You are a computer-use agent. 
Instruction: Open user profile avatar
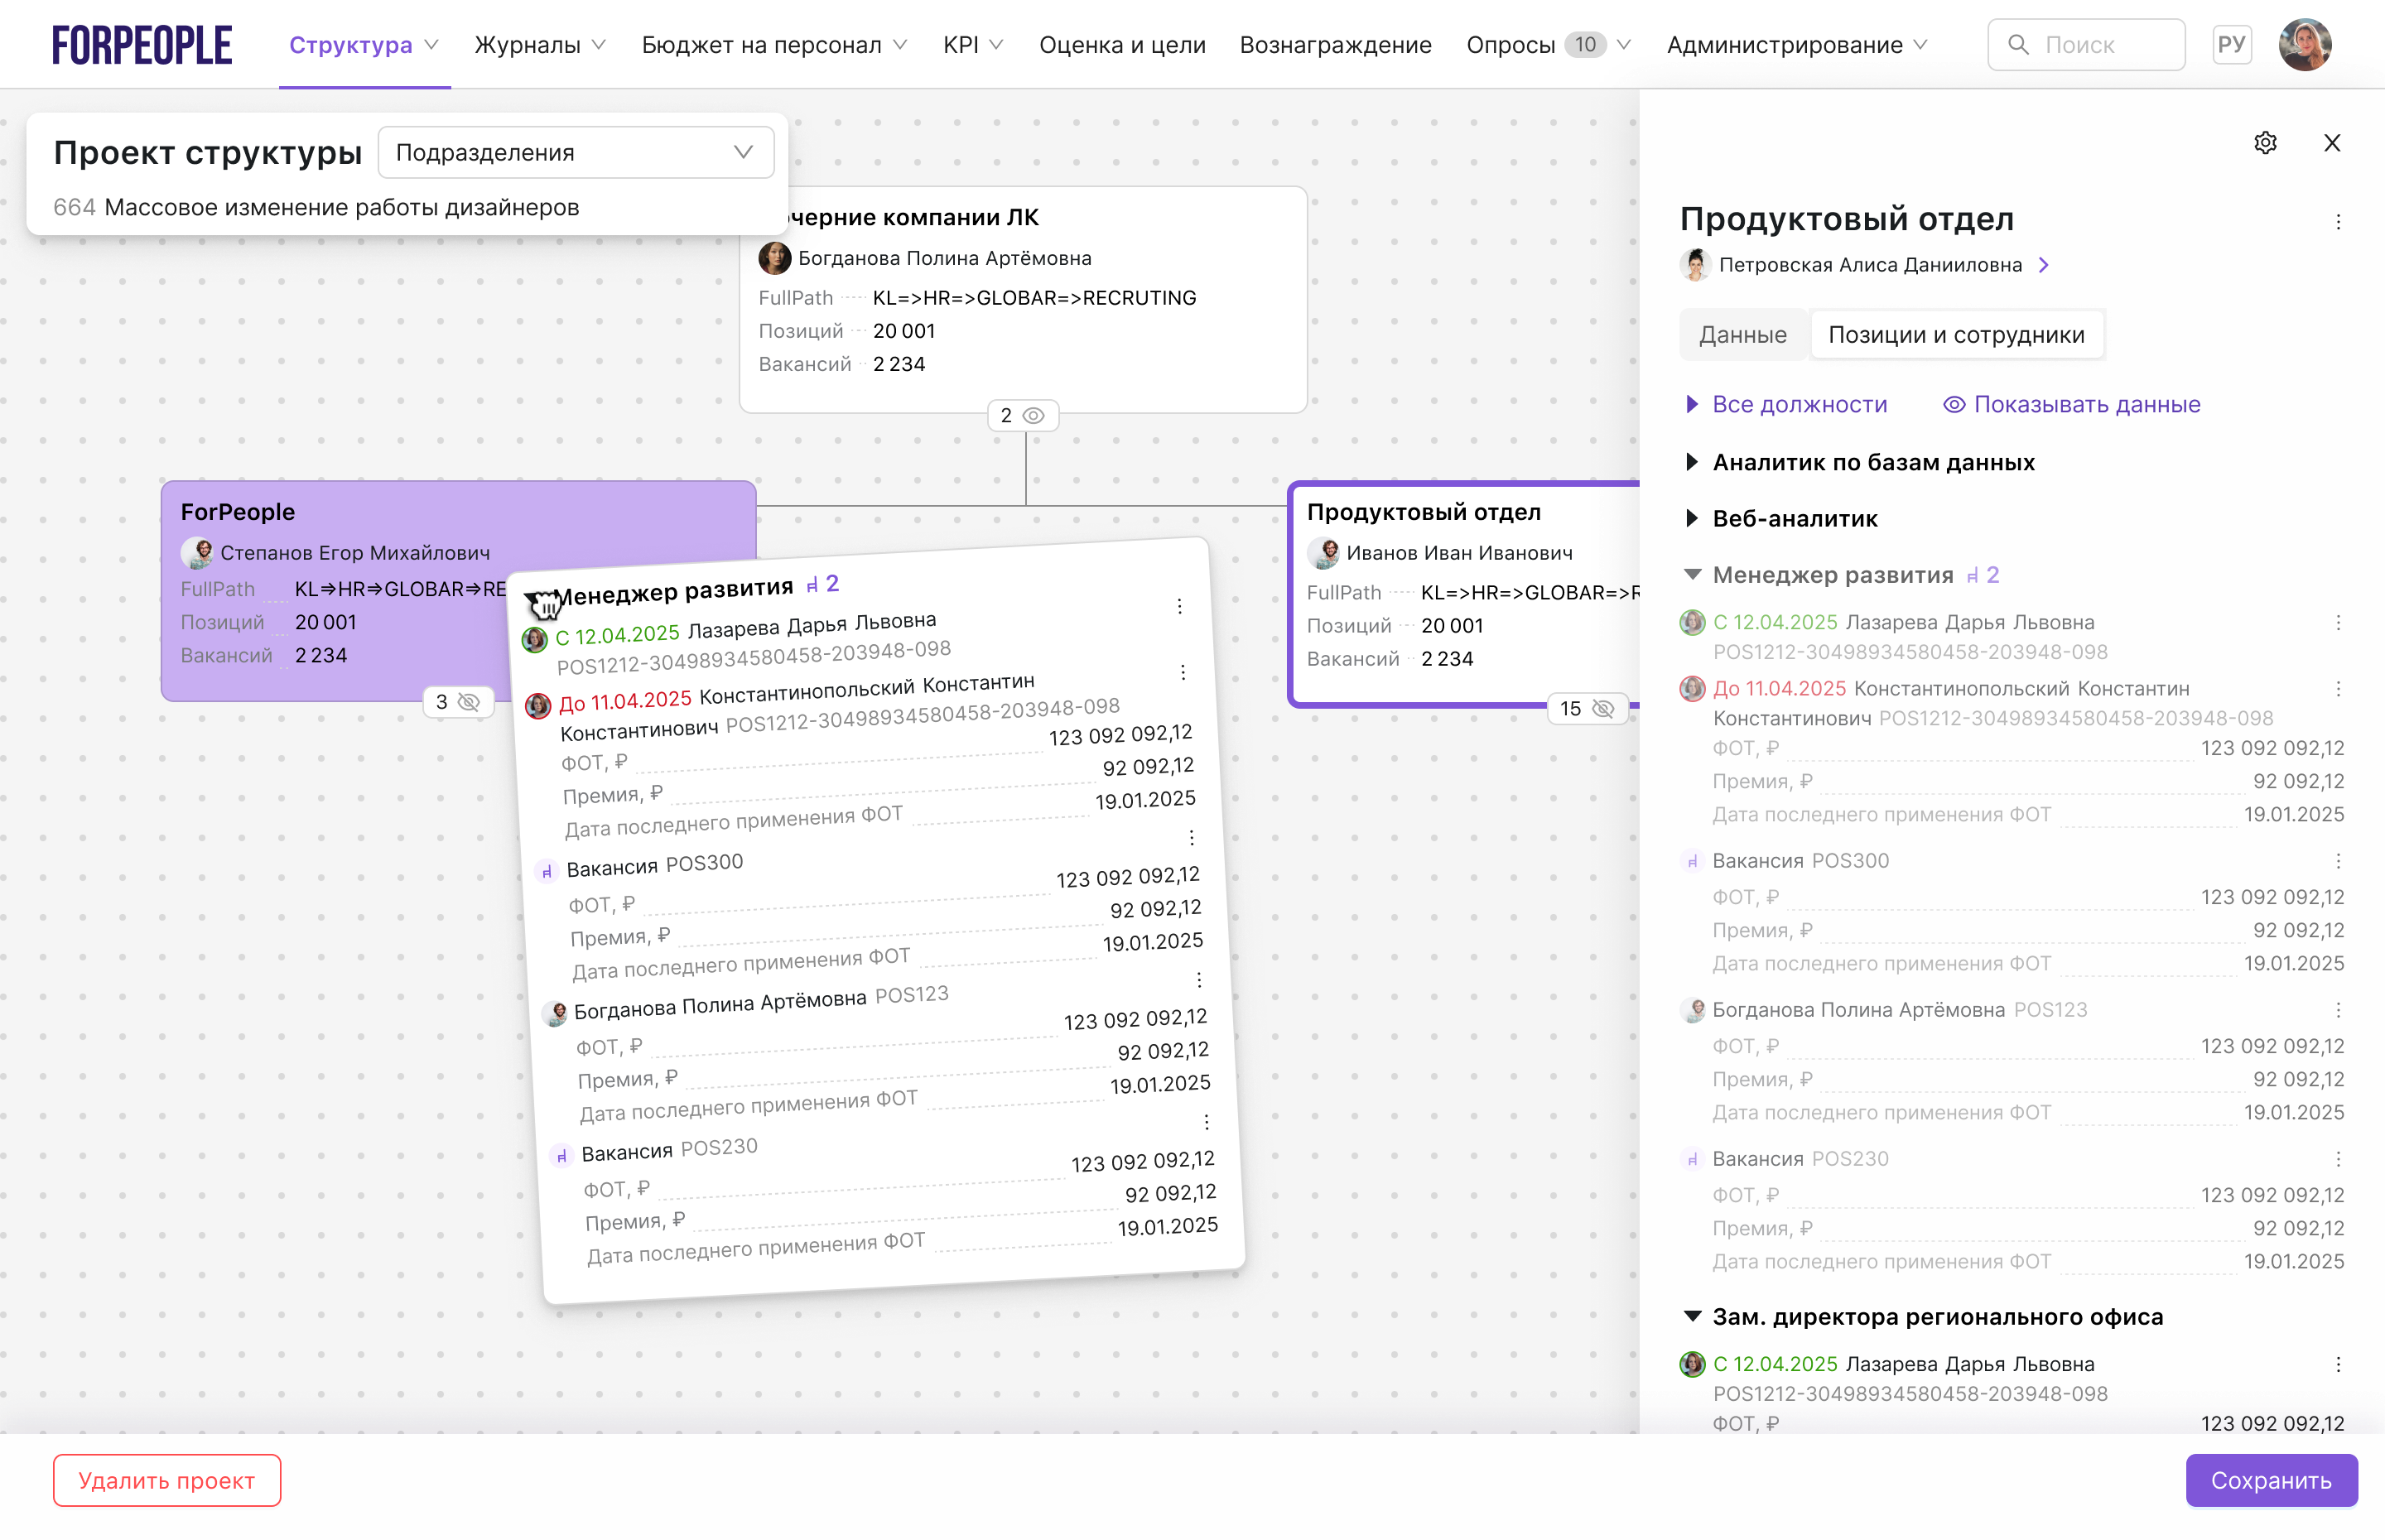tap(2304, 45)
